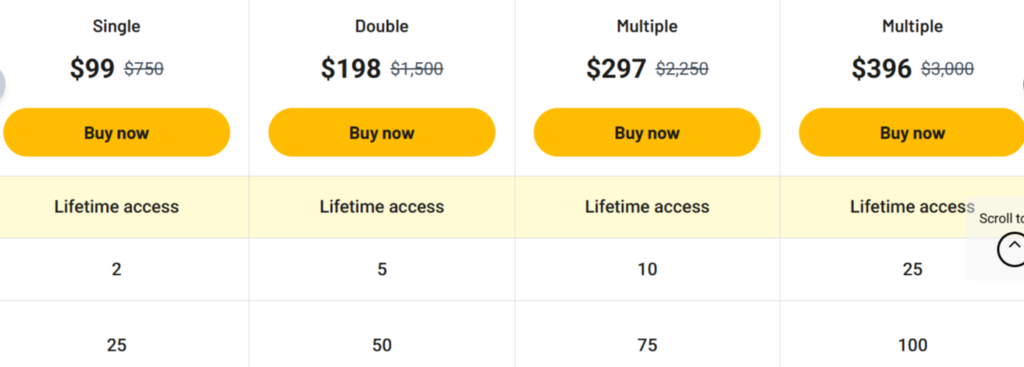1024x367 pixels.
Task: Click the value 10 in the $297 column
Action: [647, 269]
